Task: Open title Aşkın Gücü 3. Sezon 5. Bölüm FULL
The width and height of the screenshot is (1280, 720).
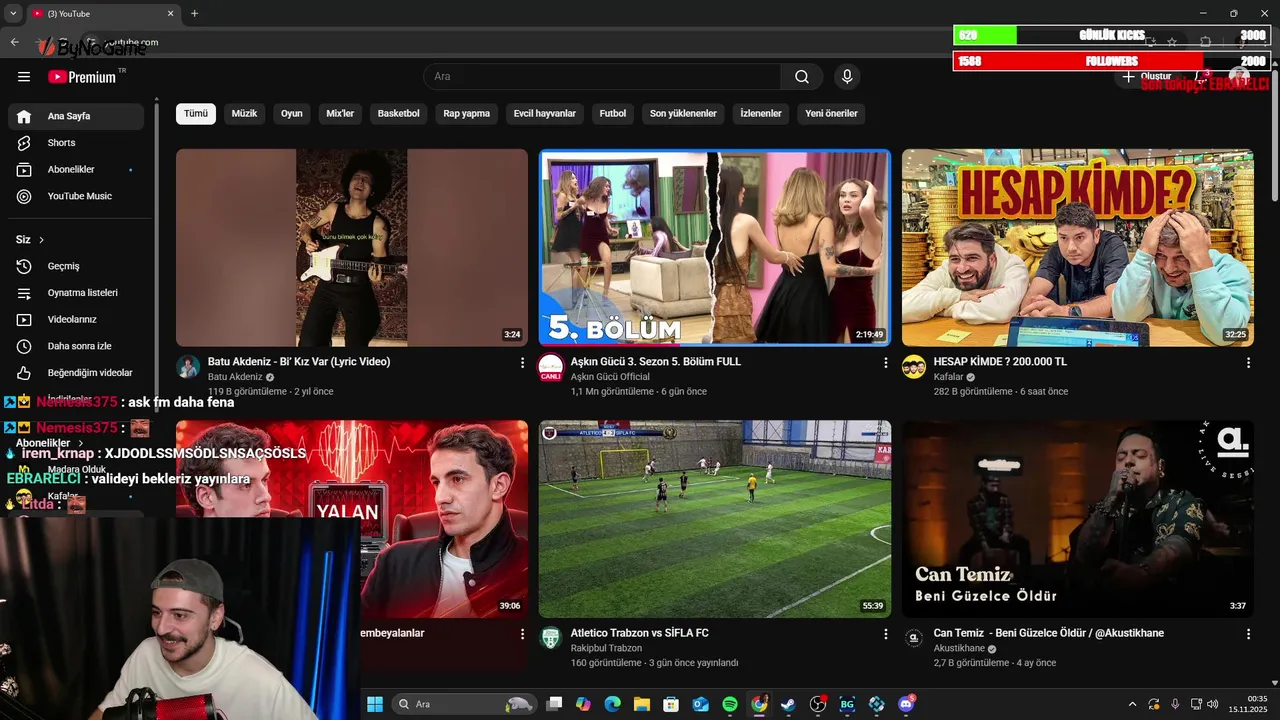Action: coord(656,361)
